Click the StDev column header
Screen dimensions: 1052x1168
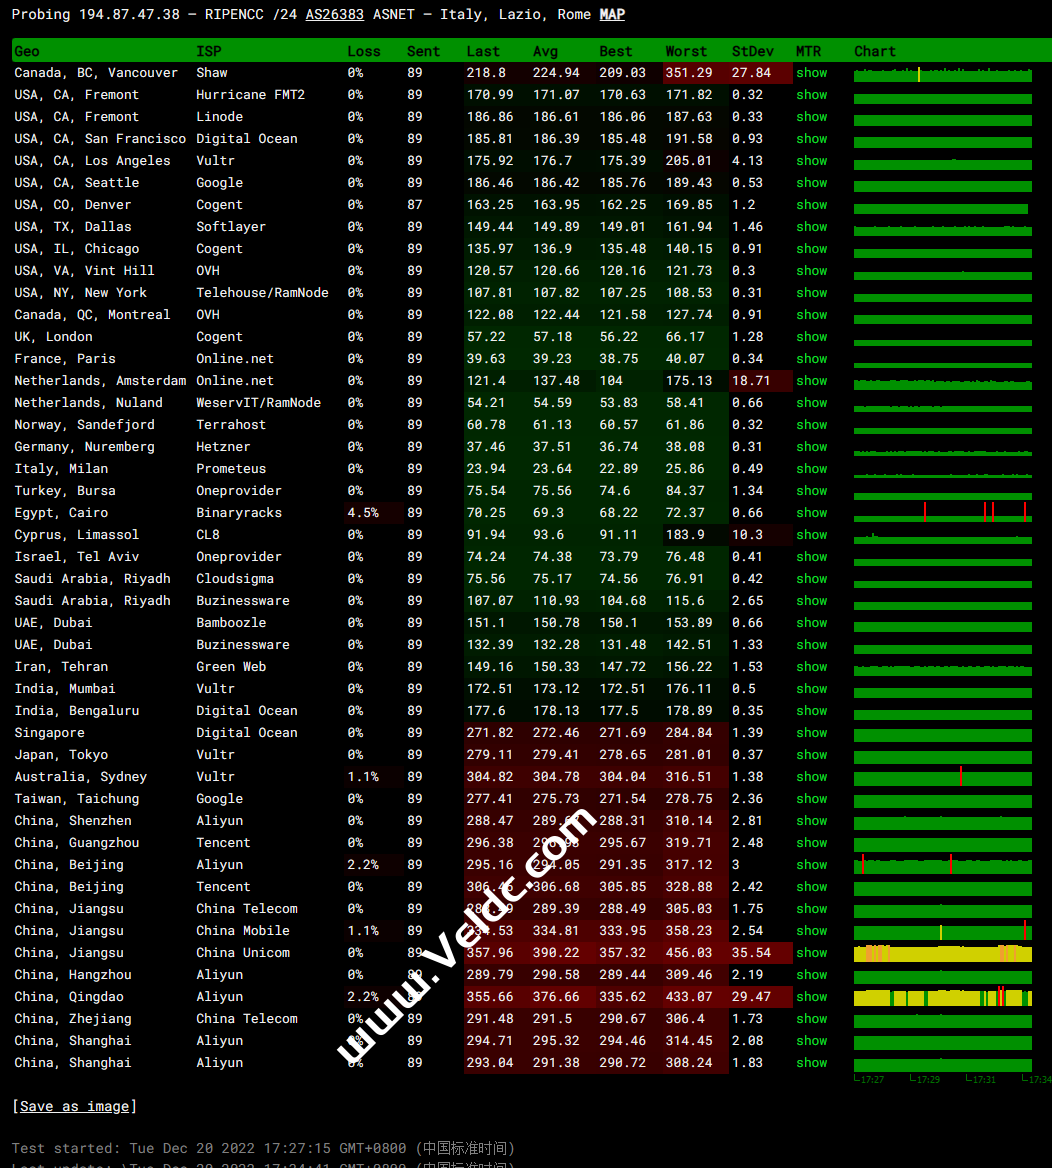tap(751, 51)
